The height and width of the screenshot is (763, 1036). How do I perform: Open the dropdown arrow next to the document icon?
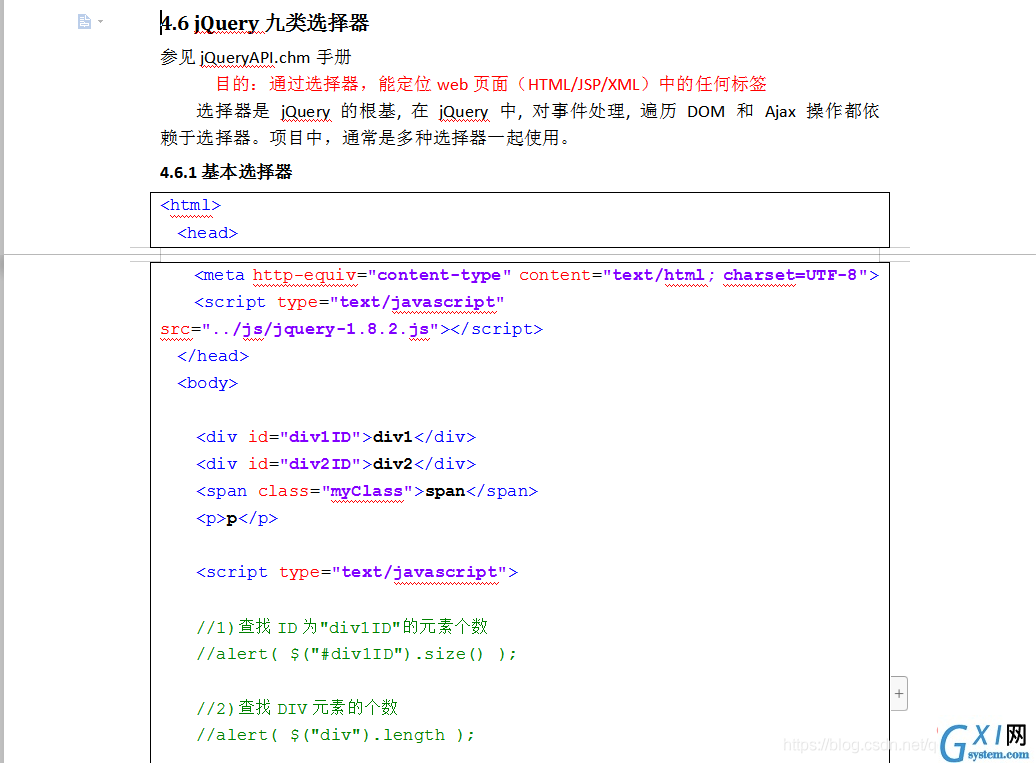(100, 22)
